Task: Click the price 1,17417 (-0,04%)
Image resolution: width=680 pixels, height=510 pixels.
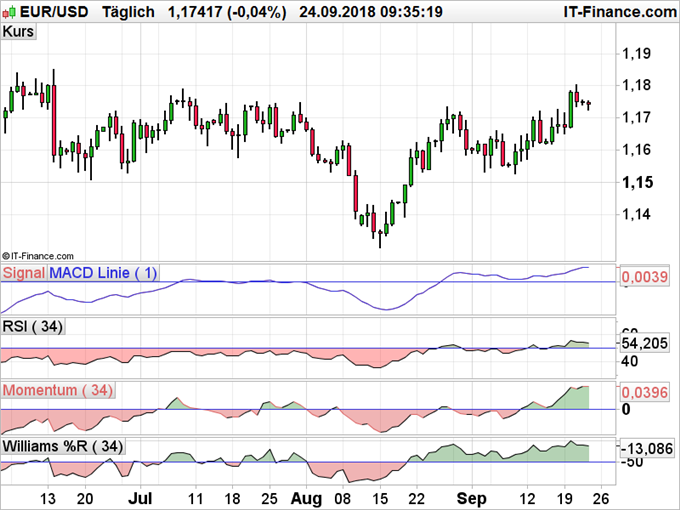Action: pyautogui.click(x=227, y=12)
